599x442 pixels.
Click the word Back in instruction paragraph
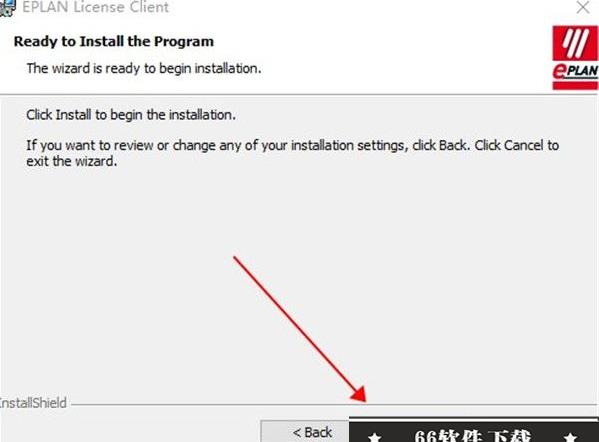pyautogui.click(x=453, y=146)
